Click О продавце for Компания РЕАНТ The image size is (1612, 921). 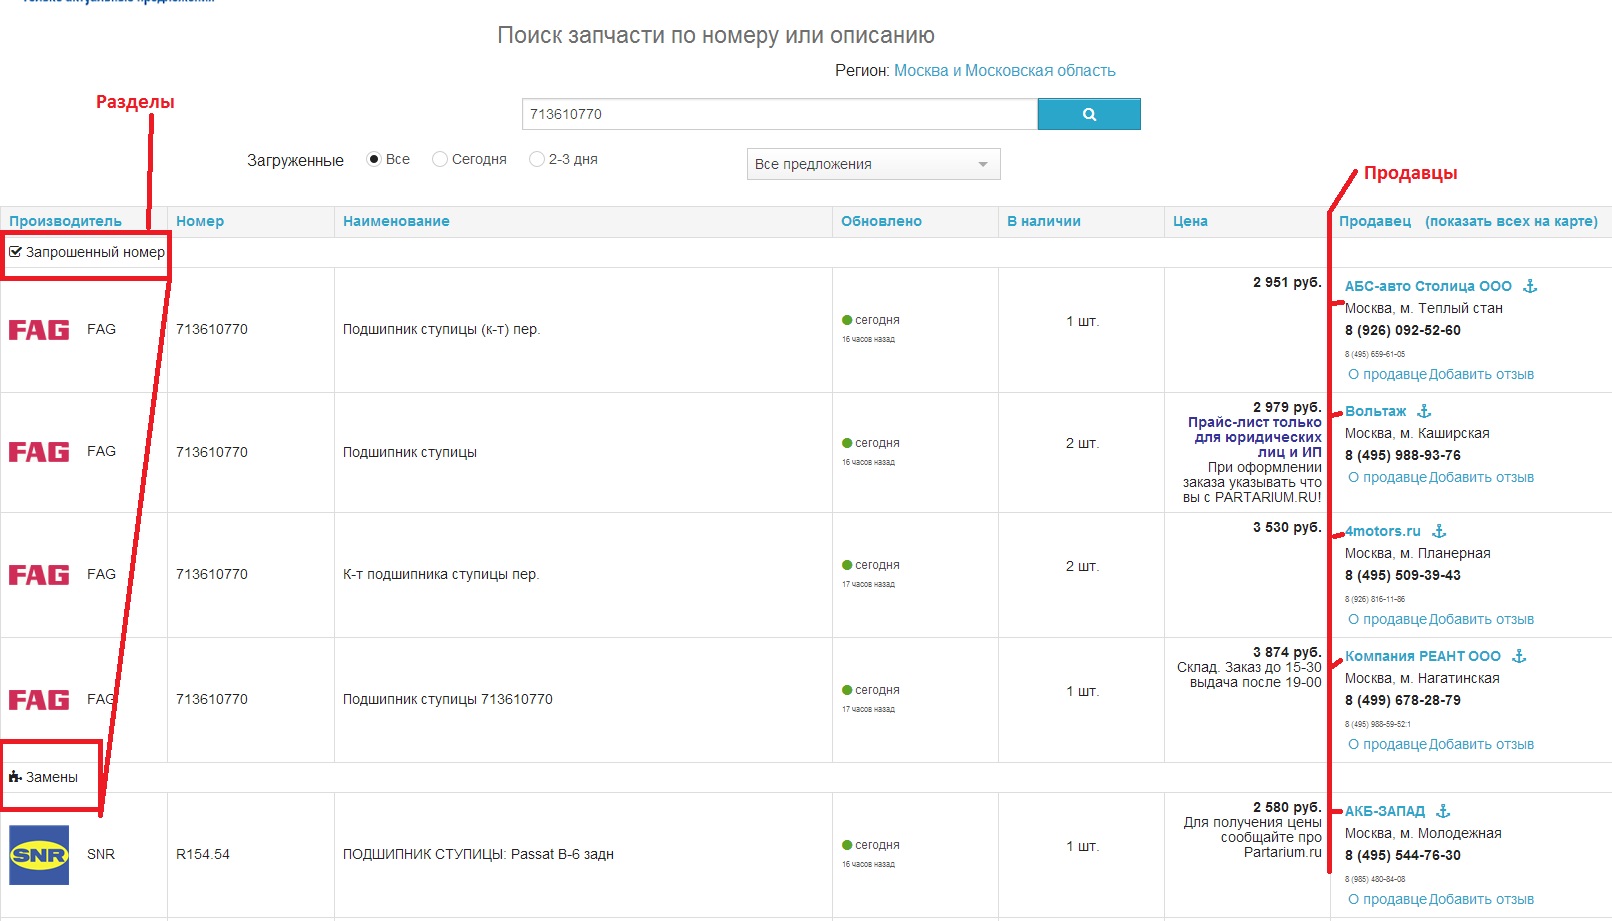[1388, 744]
